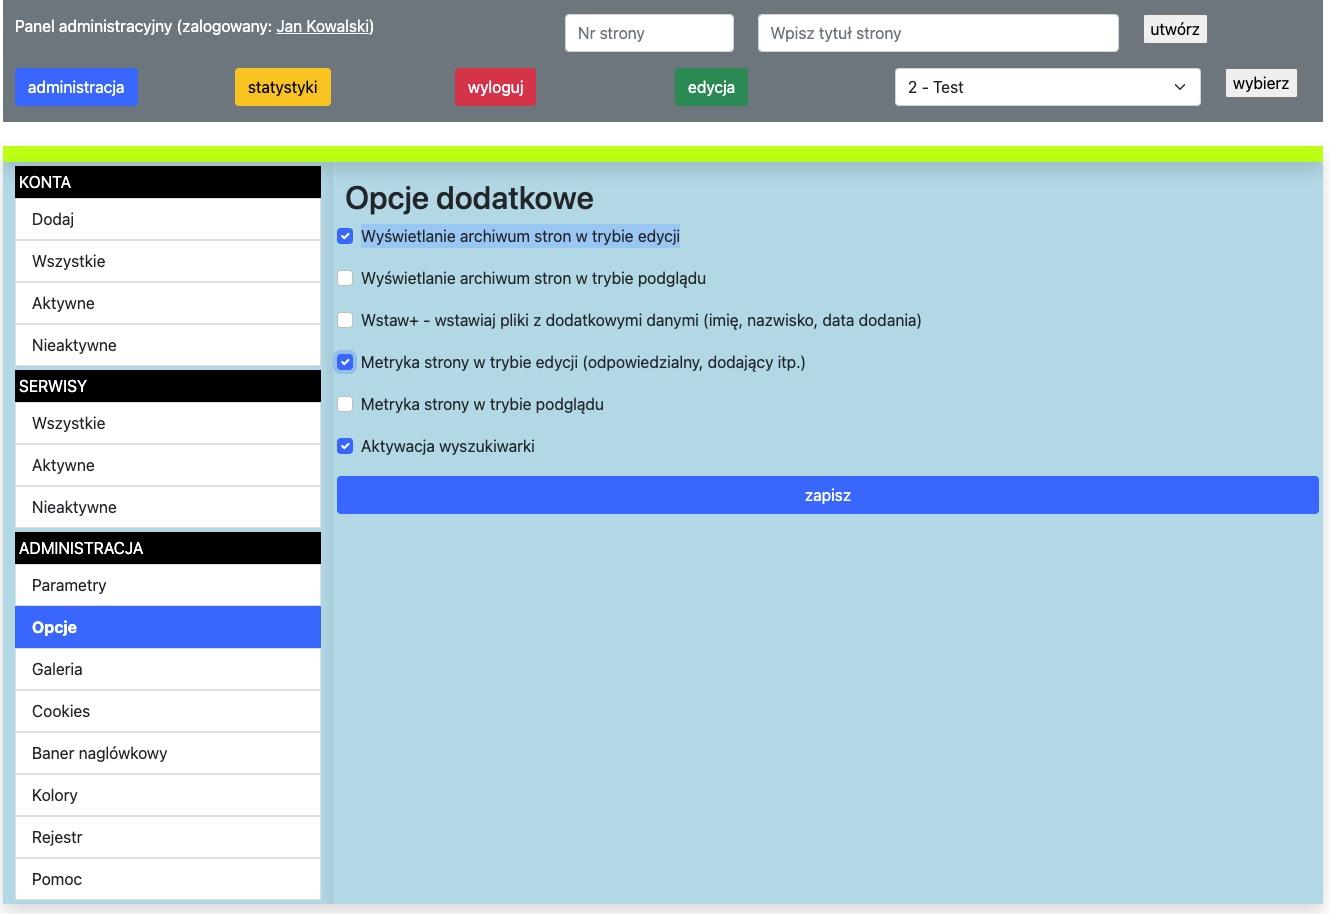1330x914 pixels.
Task: Click the utwórz button
Action: [x=1174, y=29]
